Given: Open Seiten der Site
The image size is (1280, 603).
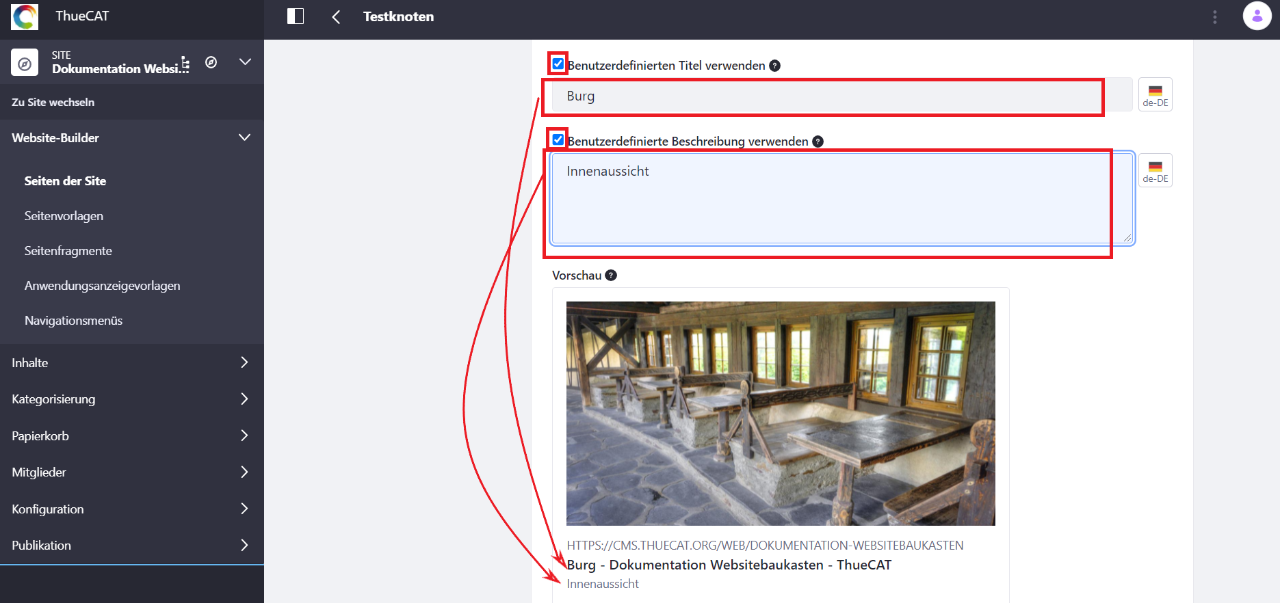Looking at the screenshot, I should pos(65,181).
